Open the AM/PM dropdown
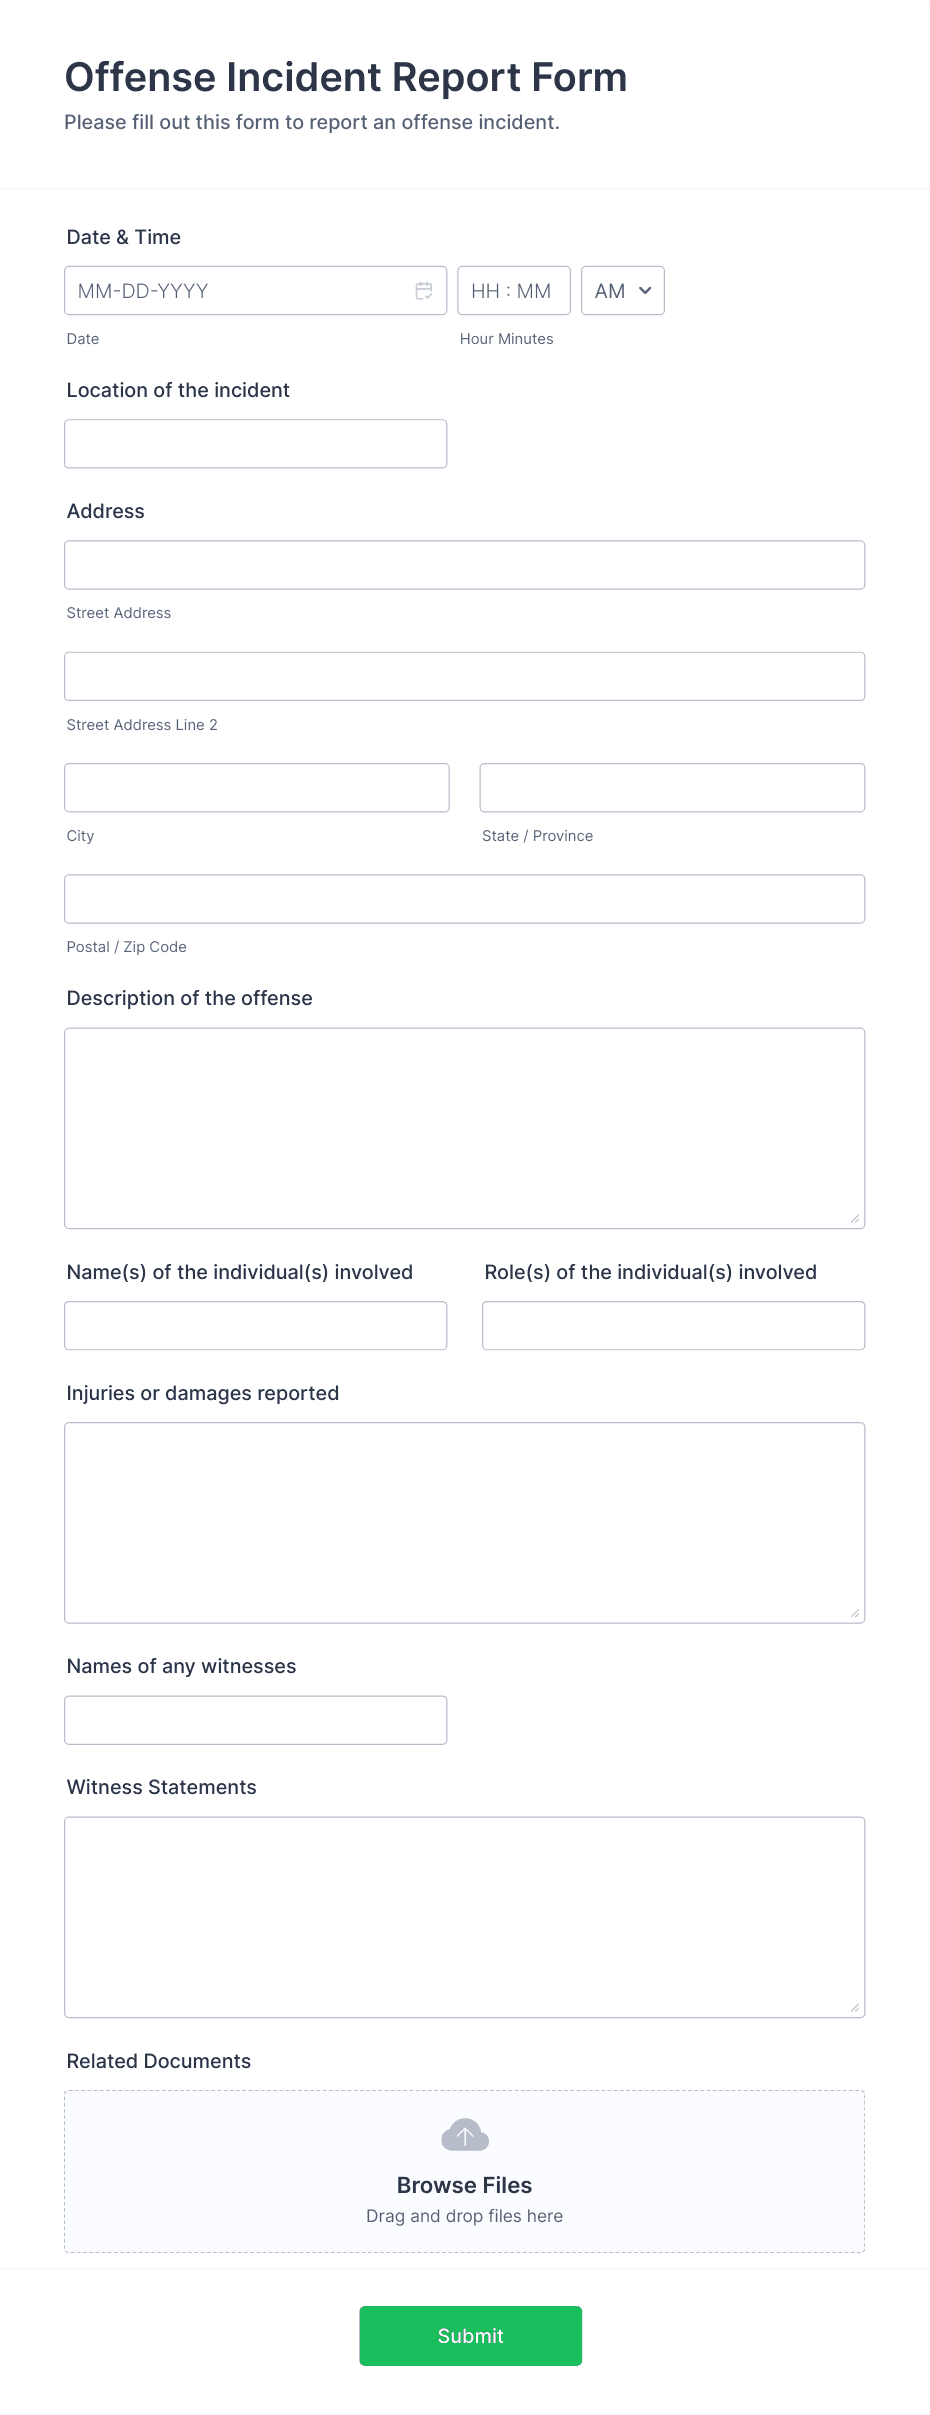The image size is (930, 2415). tap(621, 291)
